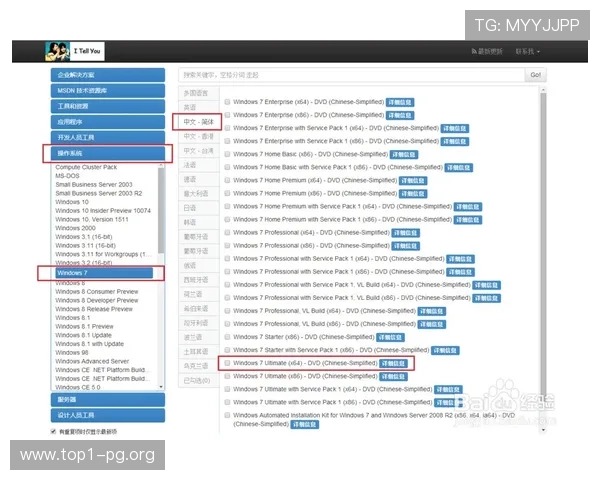This screenshot has height=480, width=600.
Task: Select Windows 7 in the OS list
Action: (104, 273)
